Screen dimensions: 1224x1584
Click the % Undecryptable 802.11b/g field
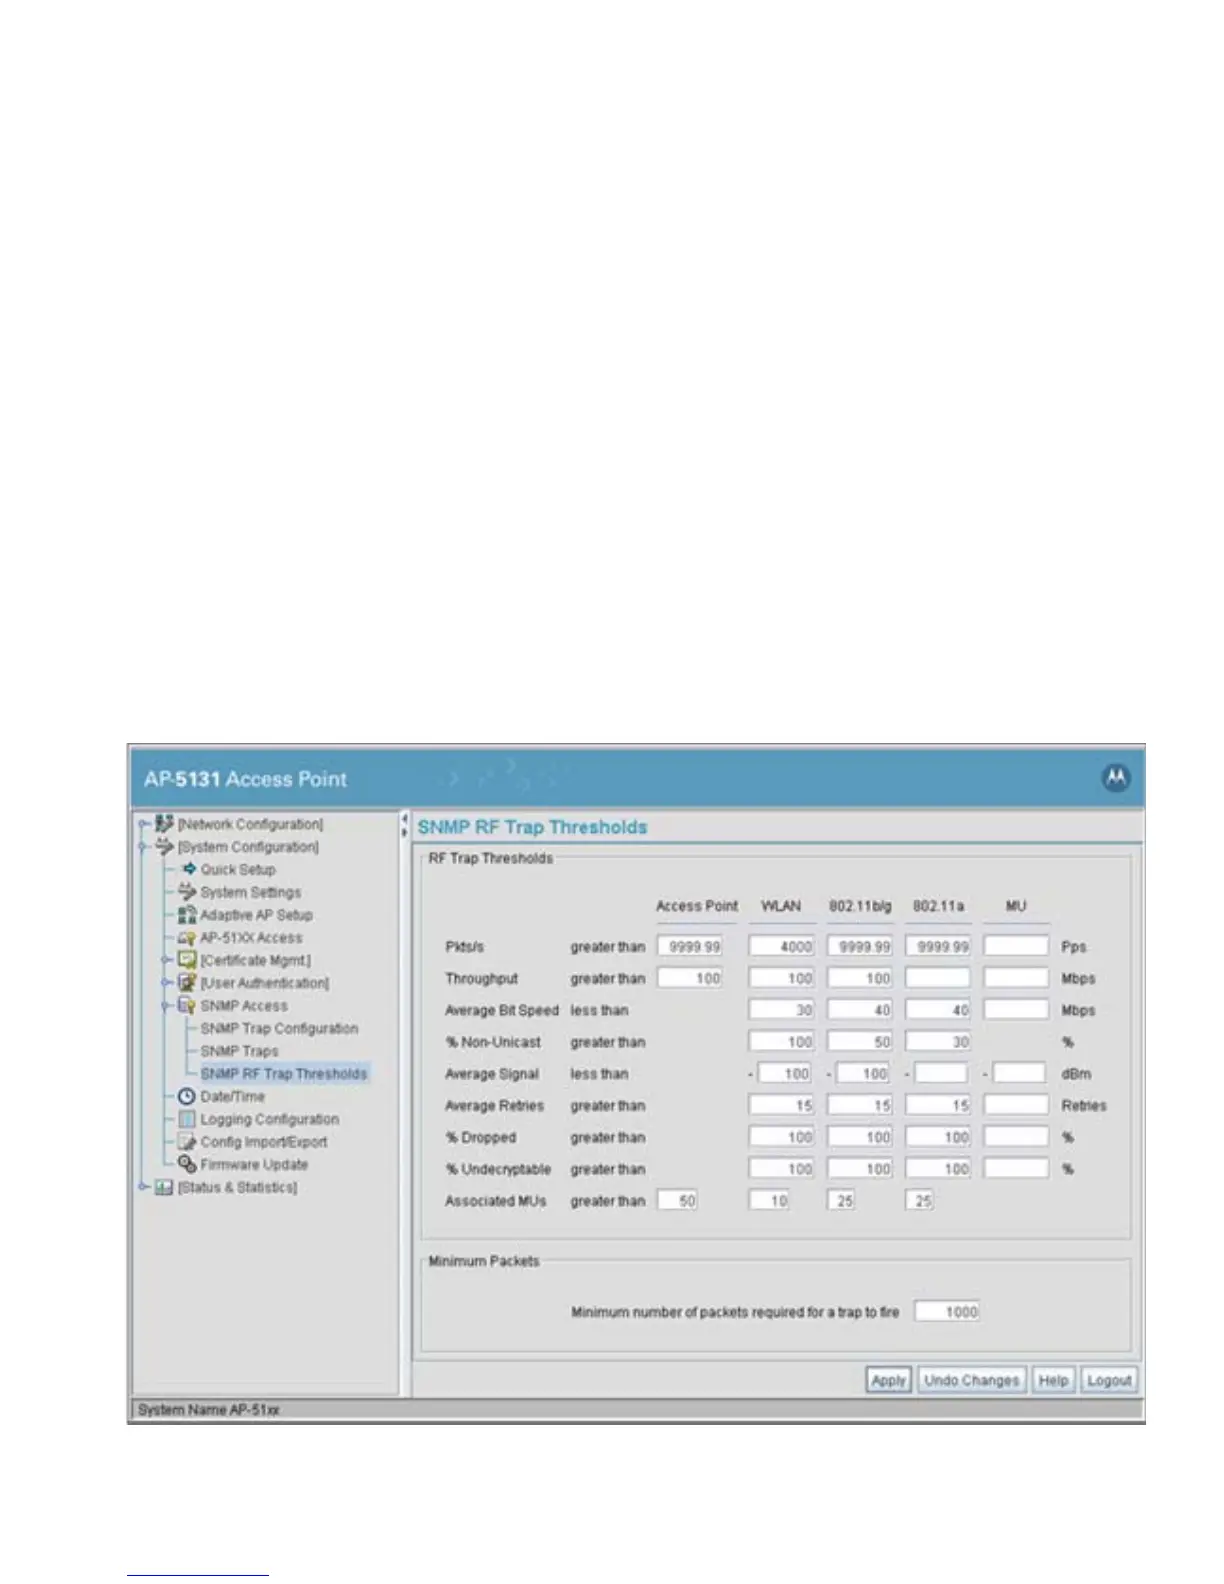pyautogui.click(x=860, y=1169)
